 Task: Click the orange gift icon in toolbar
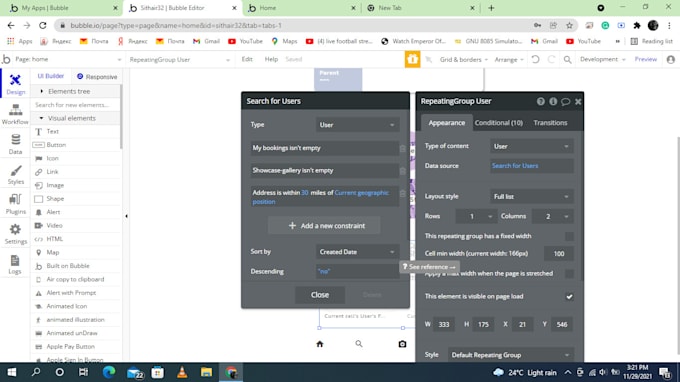tap(412, 59)
